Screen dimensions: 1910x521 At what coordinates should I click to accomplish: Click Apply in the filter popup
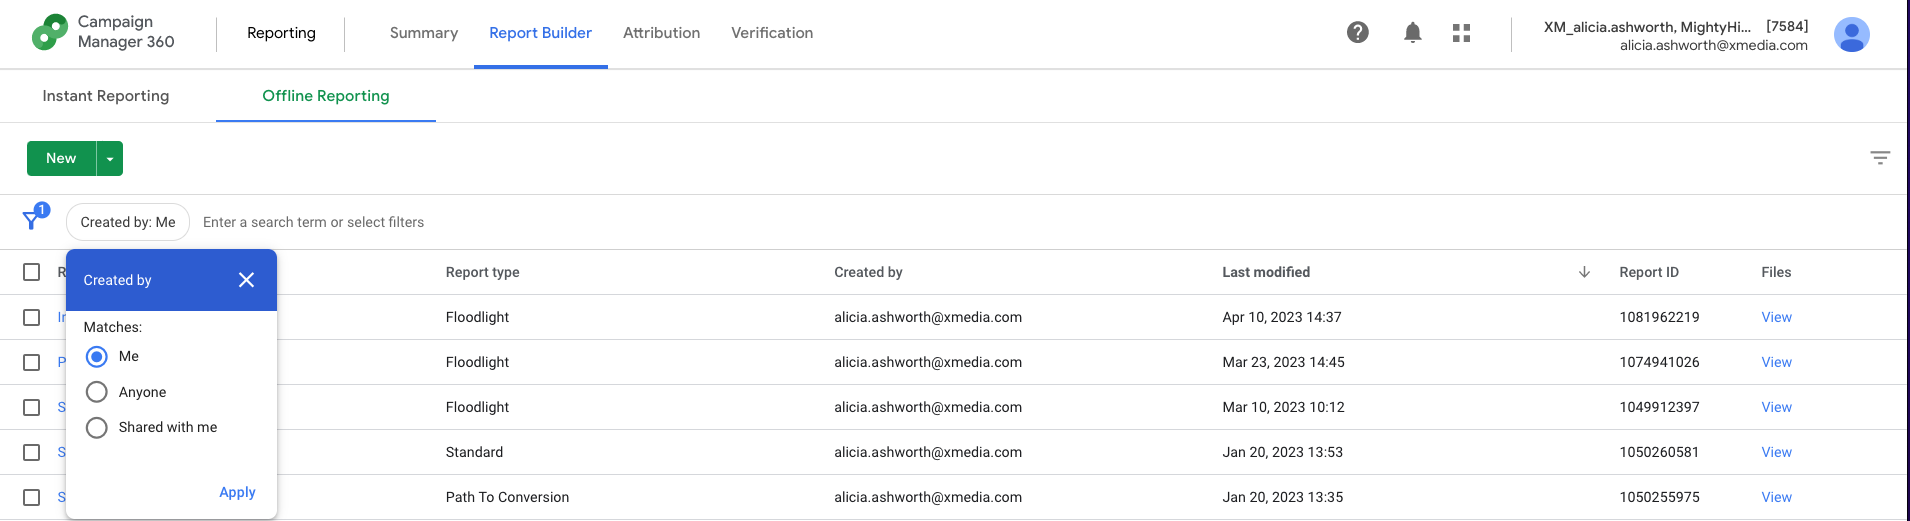tap(237, 492)
